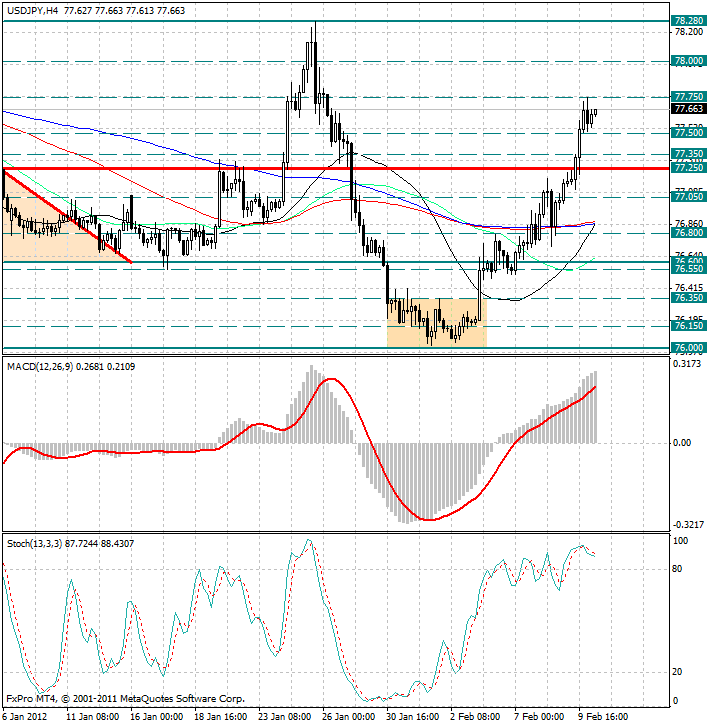This screenshot has height=724, width=707.
Task: Click the 30 Jan 16:00 time label
Action: pos(412,717)
